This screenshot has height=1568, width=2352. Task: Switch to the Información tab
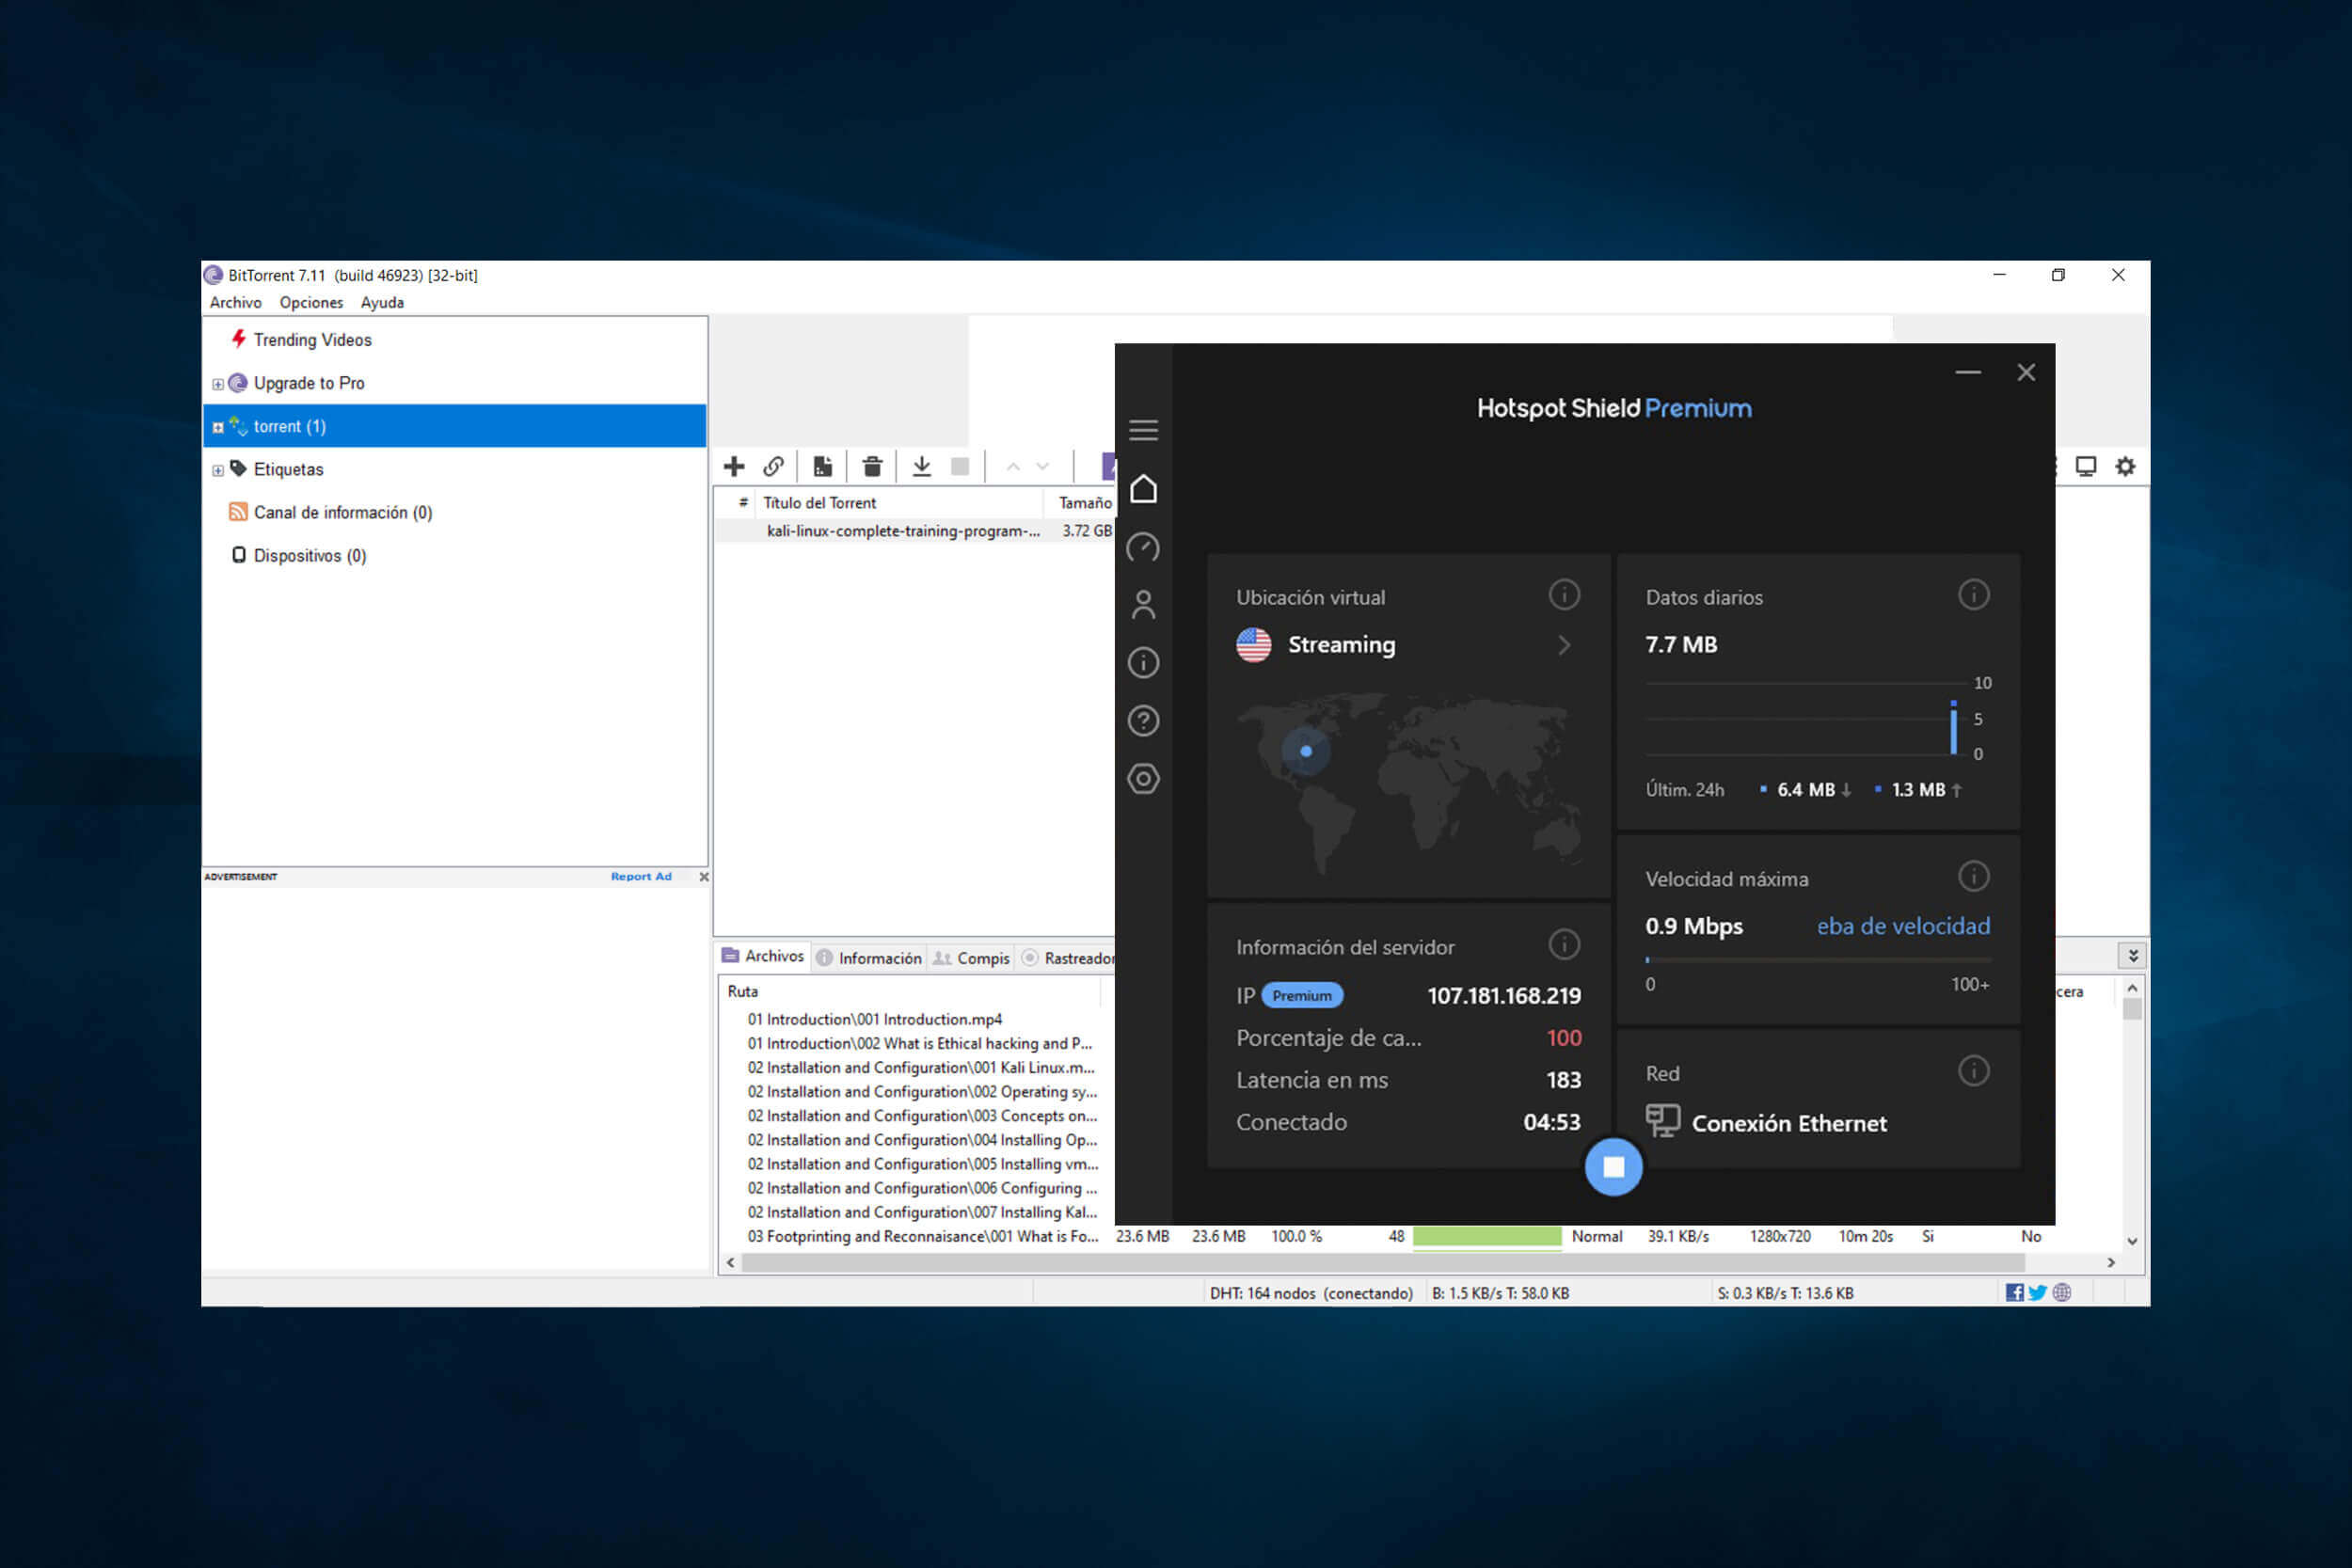[869, 958]
